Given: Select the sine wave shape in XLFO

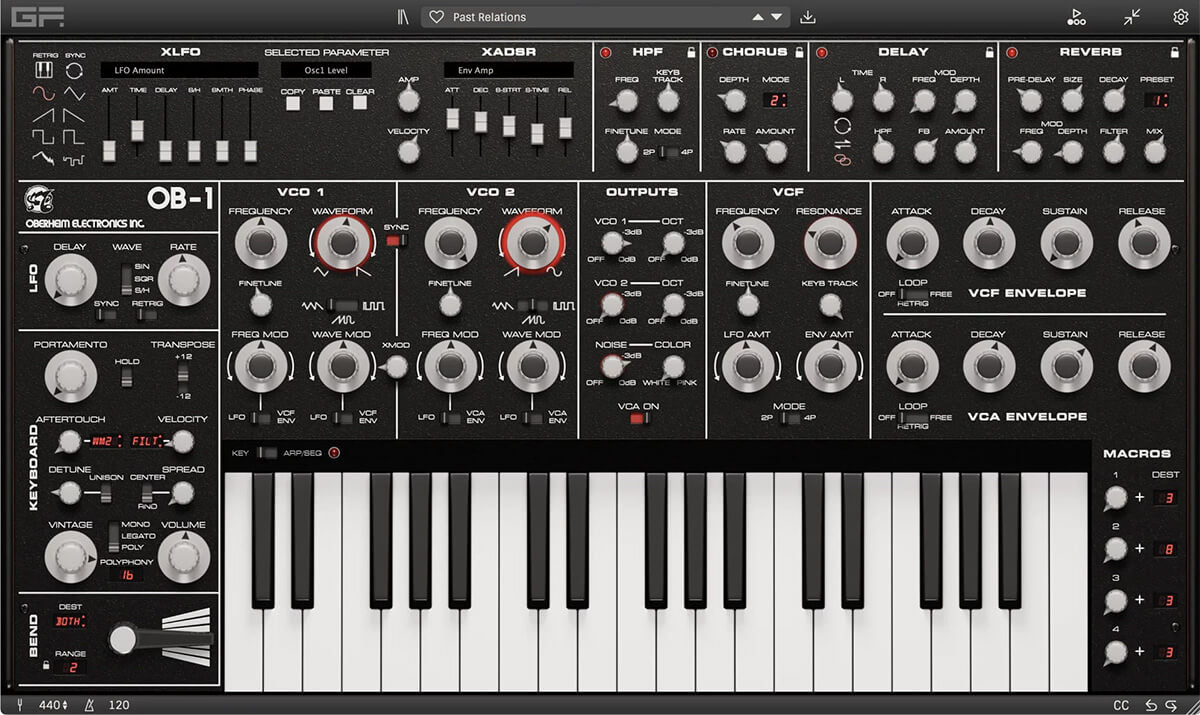Looking at the screenshot, I should click(x=42, y=93).
